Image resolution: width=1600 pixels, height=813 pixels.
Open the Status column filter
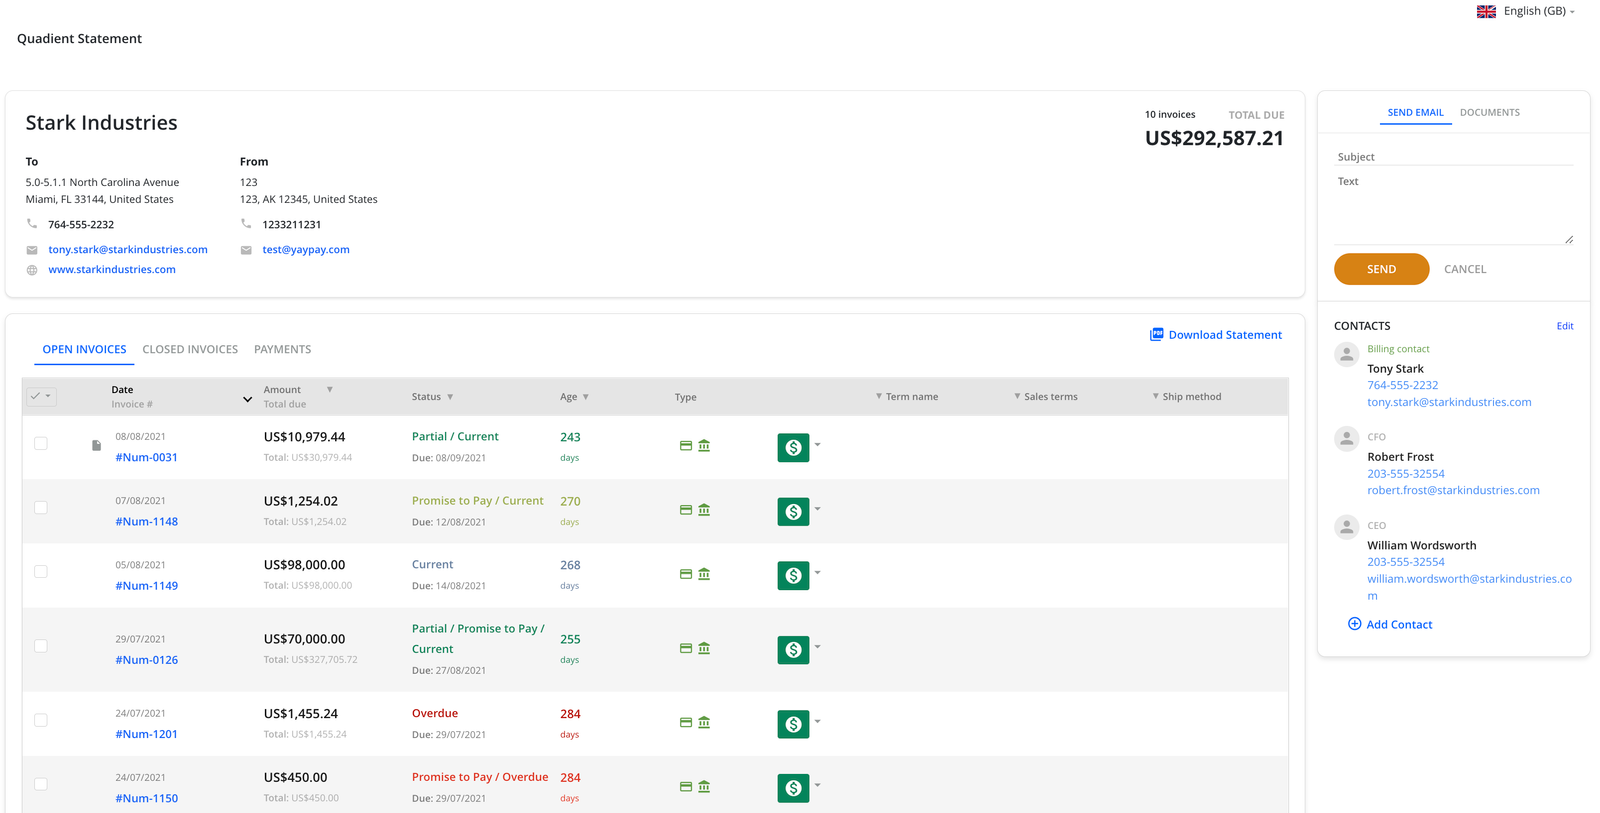450,397
